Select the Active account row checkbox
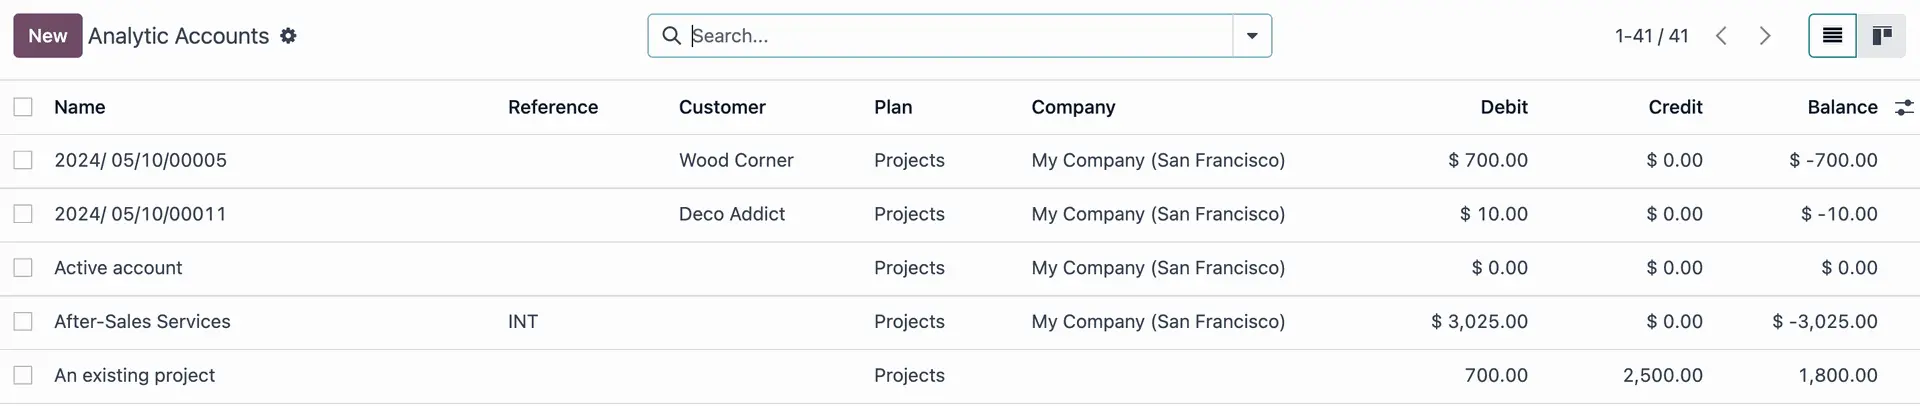 pyautogui.click(x=23, y=268)
